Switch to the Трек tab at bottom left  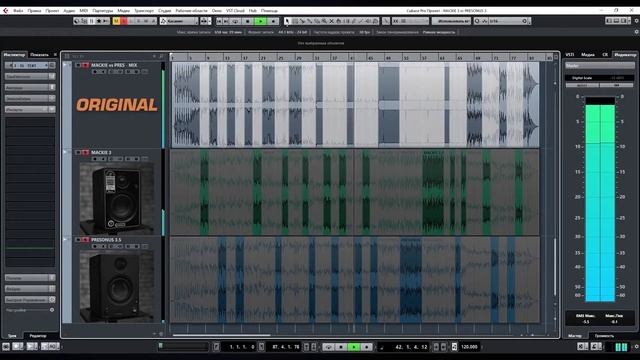[12, 336]
